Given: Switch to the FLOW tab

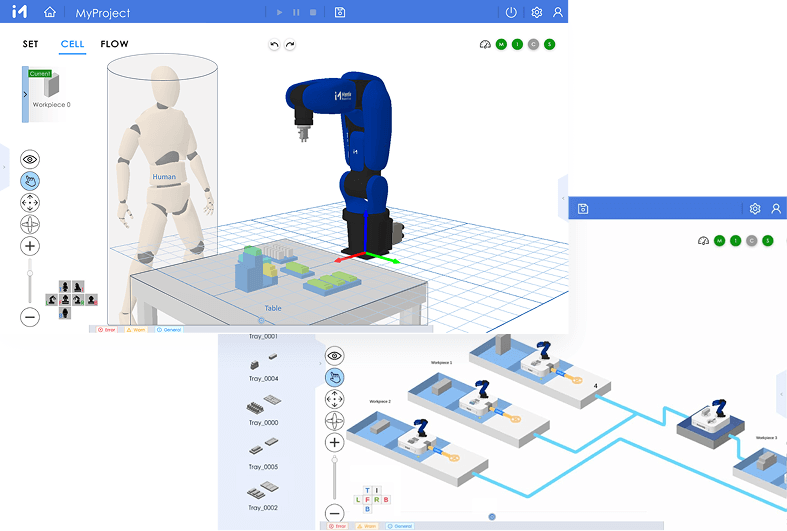Looking at the screenshot, I should click(114, 44).
